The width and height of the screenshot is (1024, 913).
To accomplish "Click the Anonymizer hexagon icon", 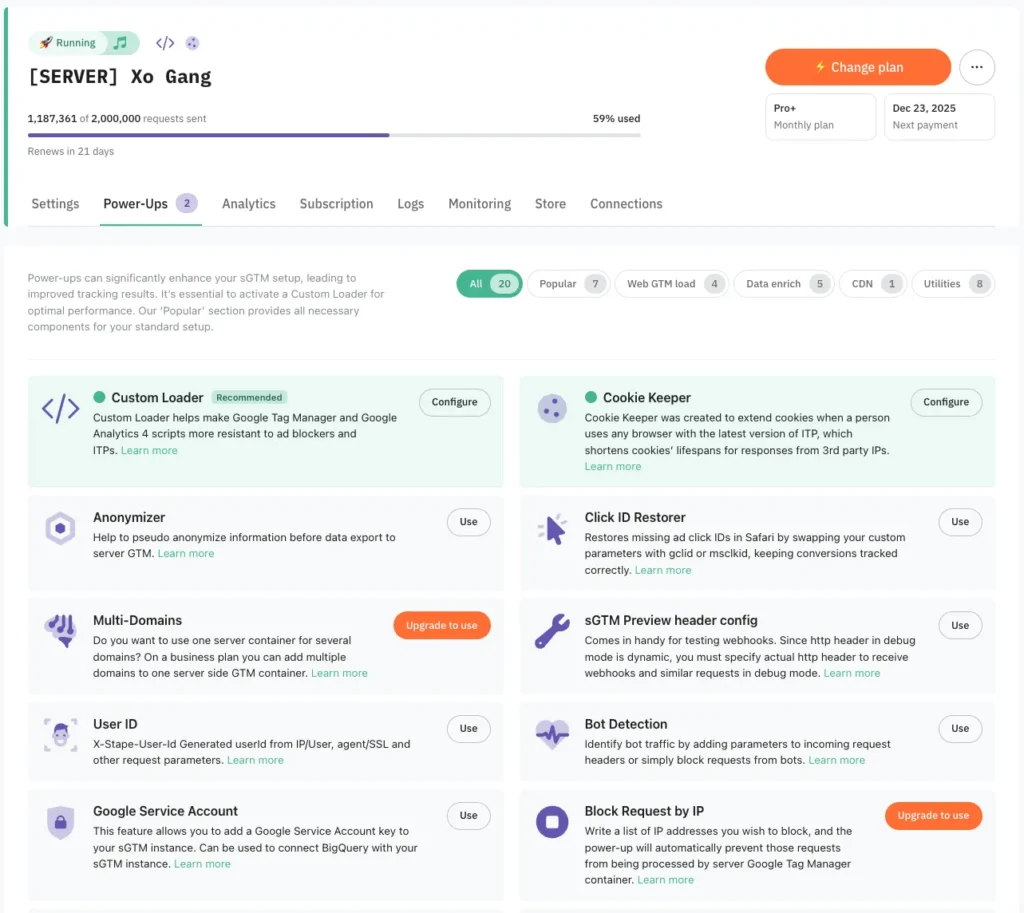I will (60, 528).
